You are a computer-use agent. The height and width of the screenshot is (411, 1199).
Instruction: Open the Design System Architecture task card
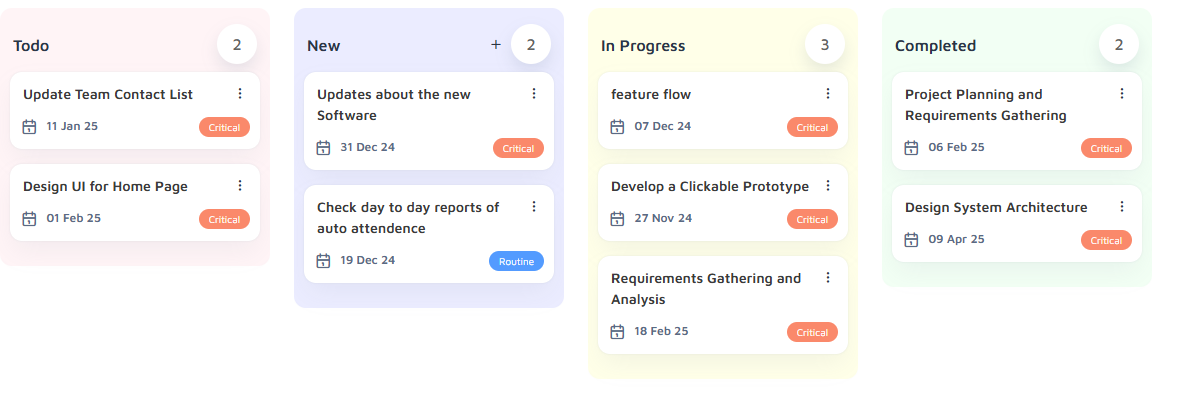[x=1016, y=223]
